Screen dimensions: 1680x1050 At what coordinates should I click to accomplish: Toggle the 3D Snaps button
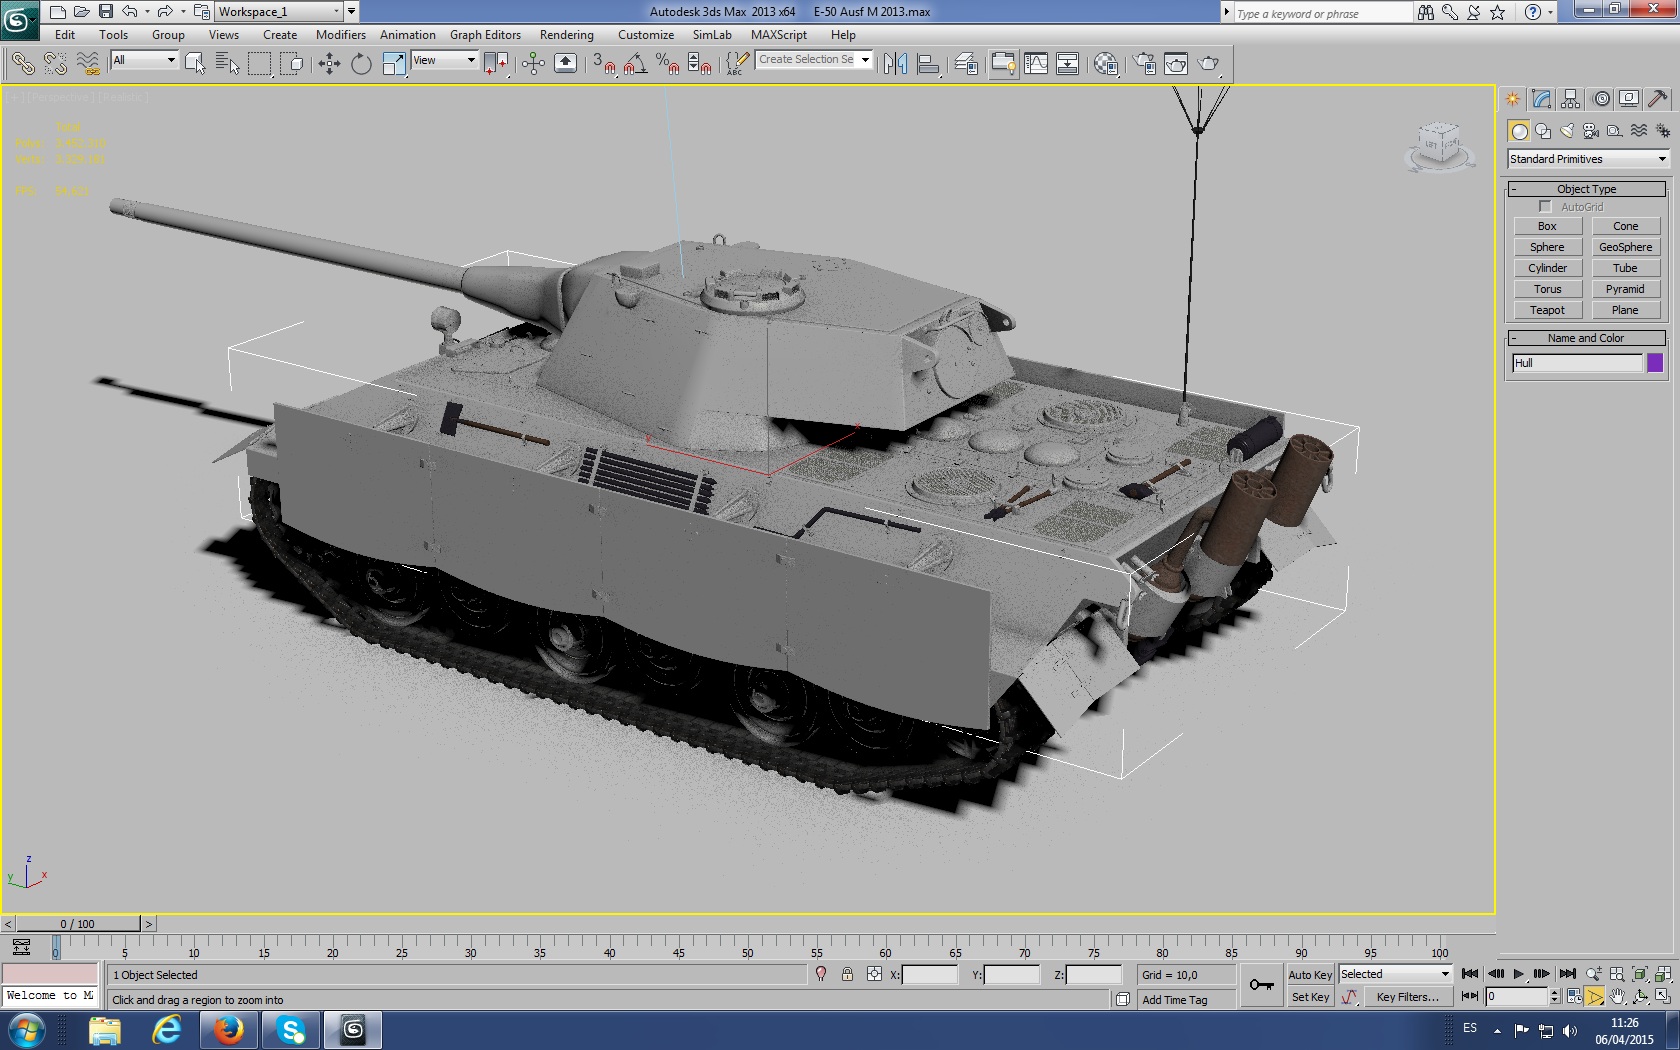(x=604, y=64)
